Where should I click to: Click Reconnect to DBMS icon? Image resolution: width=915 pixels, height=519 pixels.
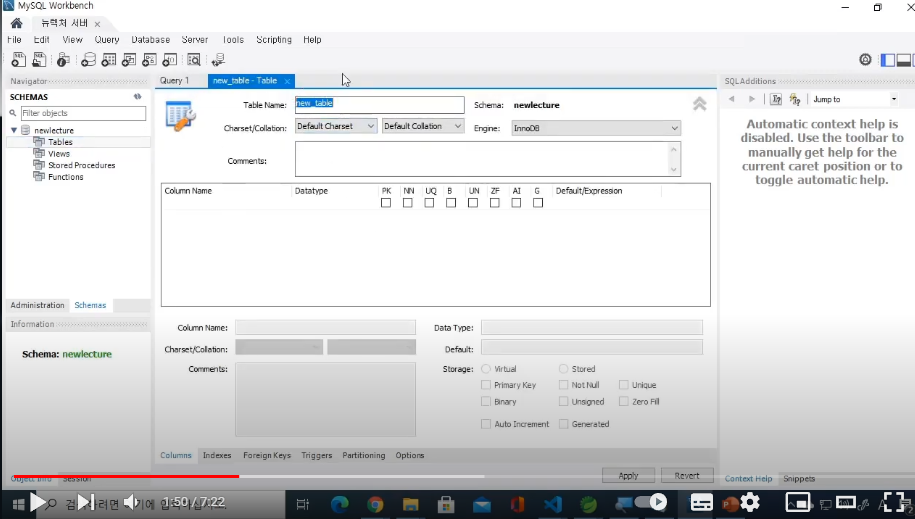pos(218,60)
